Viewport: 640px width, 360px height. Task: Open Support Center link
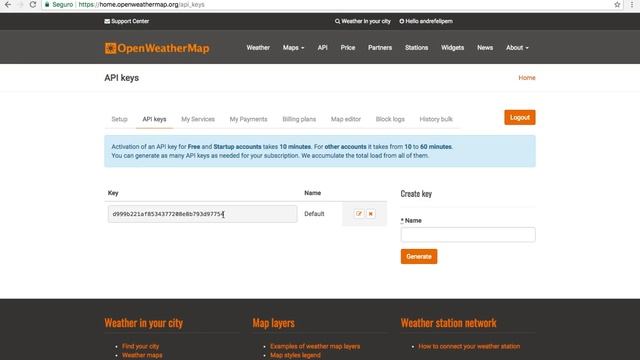point(127,21)
